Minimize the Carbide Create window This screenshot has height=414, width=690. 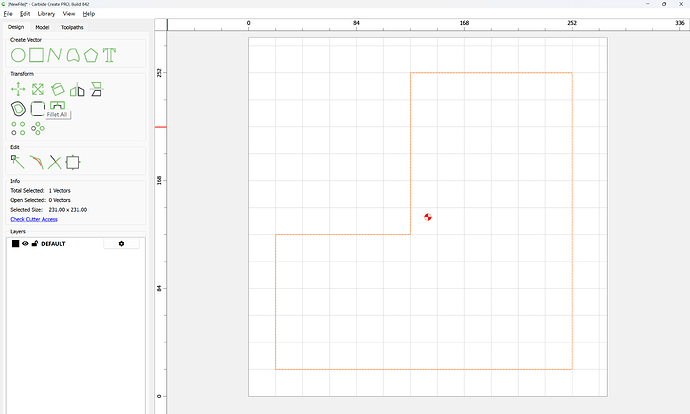click(x=648, y=4)
